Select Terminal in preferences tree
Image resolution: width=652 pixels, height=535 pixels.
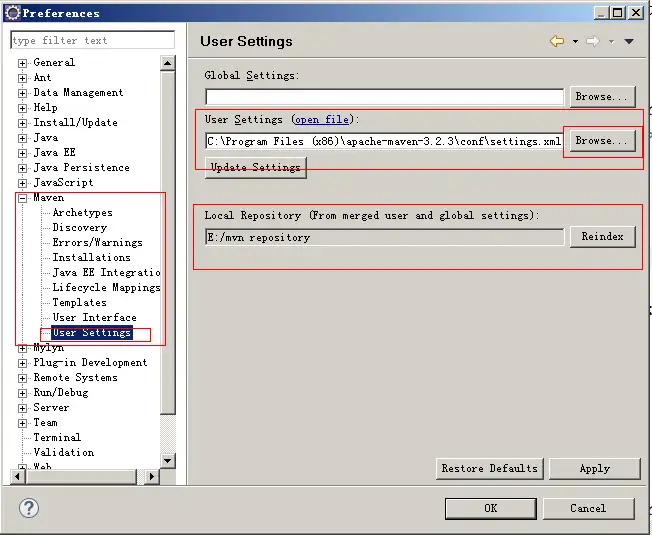tap(57, 437)
